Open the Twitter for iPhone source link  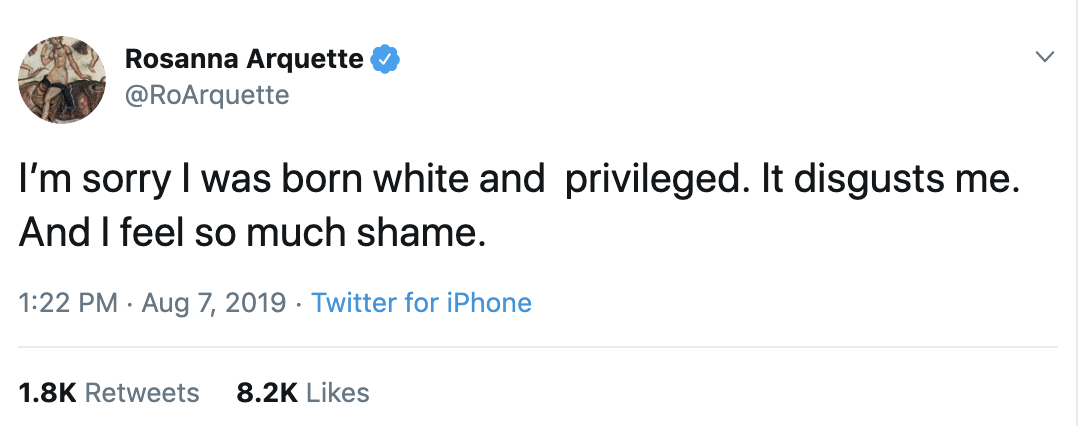point(421,303)
